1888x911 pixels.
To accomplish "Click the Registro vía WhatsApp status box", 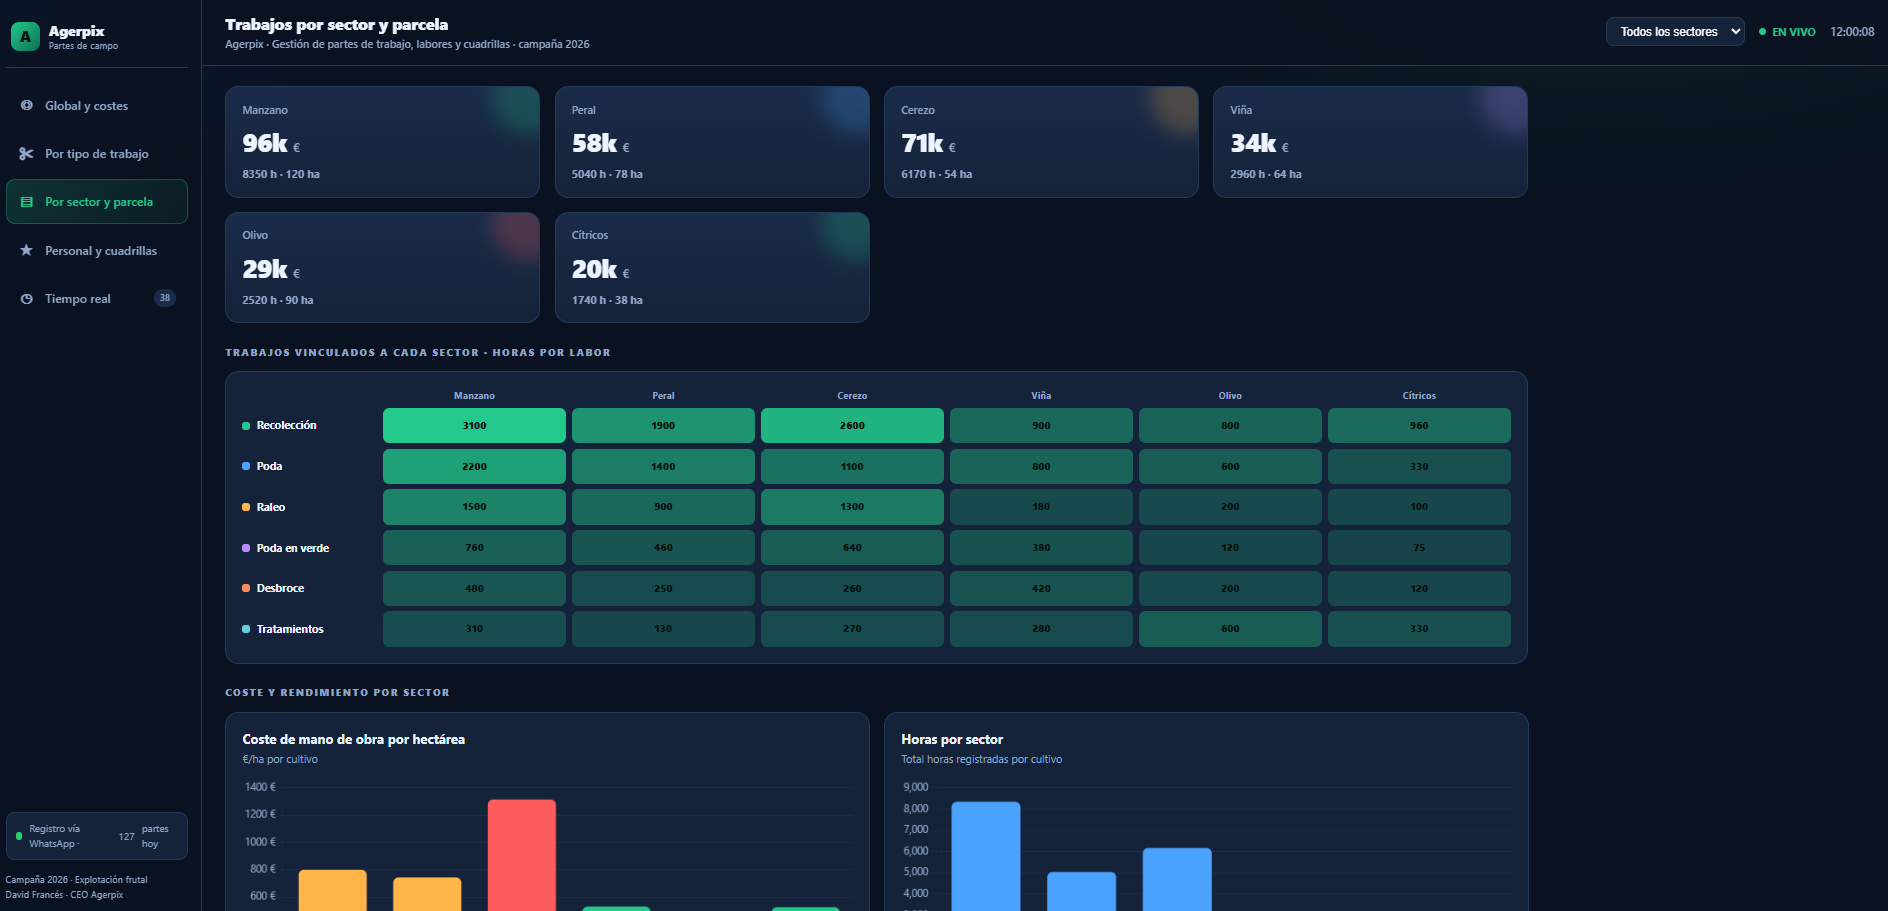I will [97, 836].
